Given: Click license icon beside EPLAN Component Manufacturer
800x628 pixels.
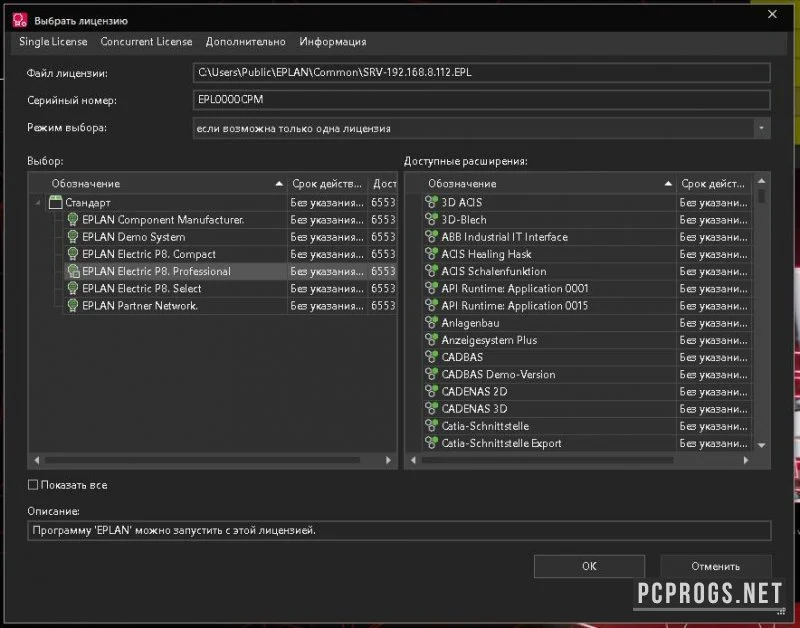Looking at the screenshot, I should [72, 220].
